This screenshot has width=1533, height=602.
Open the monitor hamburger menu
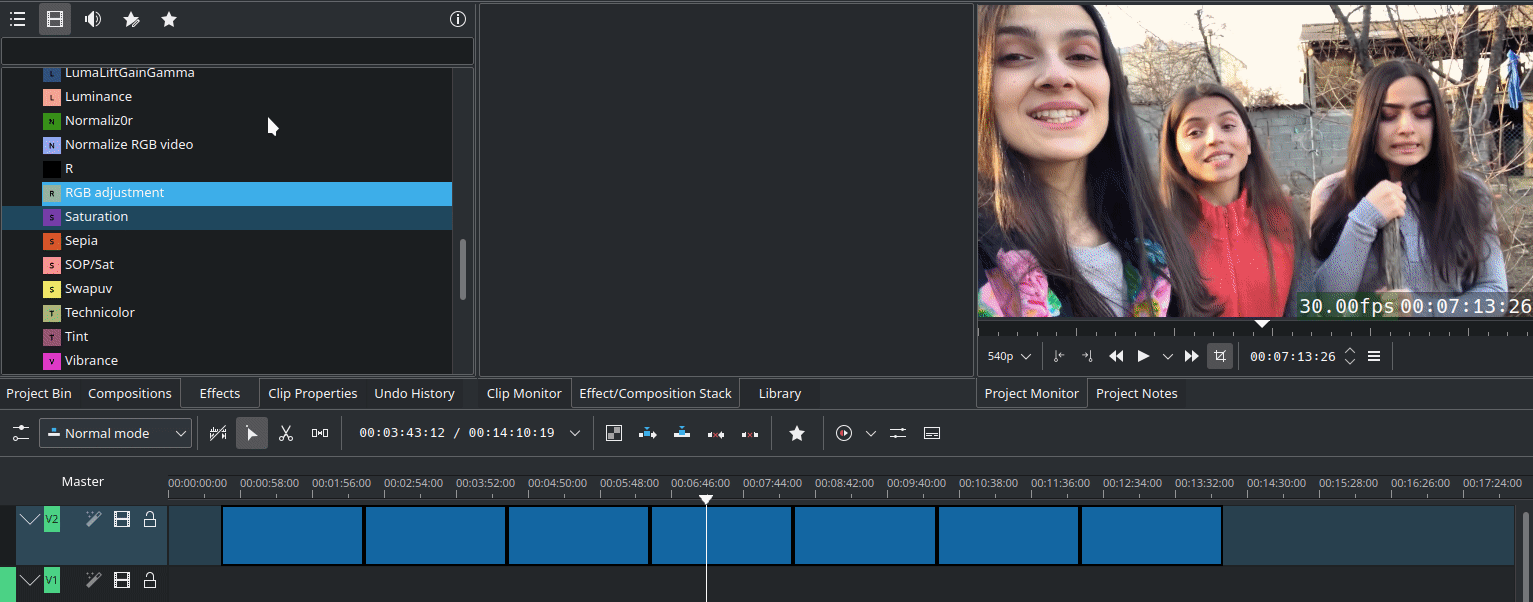[x=1374, y=356]
